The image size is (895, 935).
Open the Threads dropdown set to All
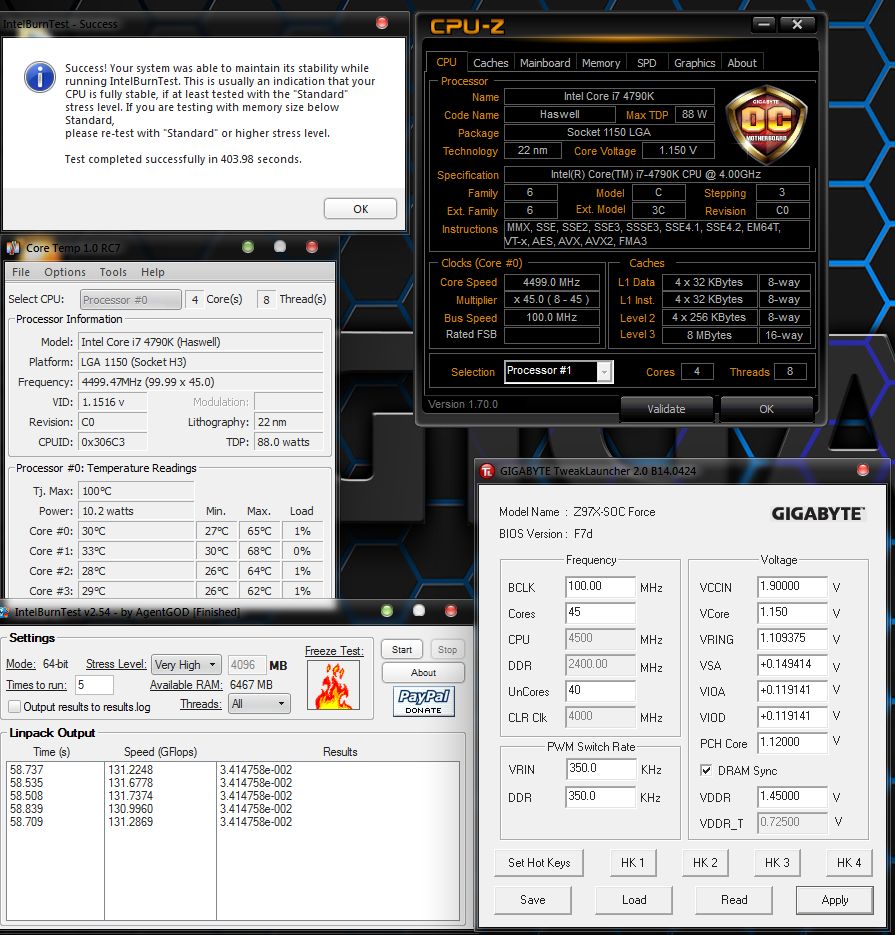pos(259,704)
